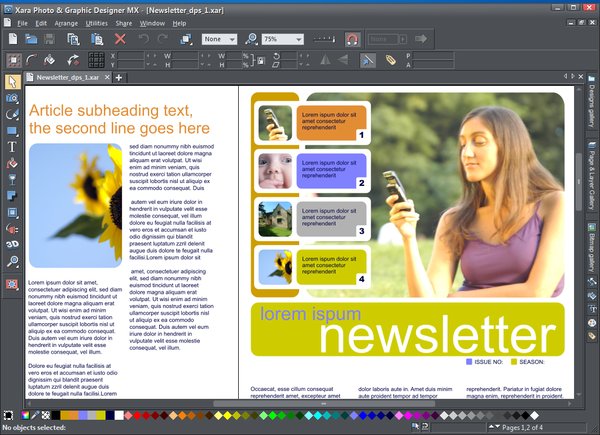Click the zoom magnifier toolbar icon
600x435 pixels.
(x=251, y=39)
